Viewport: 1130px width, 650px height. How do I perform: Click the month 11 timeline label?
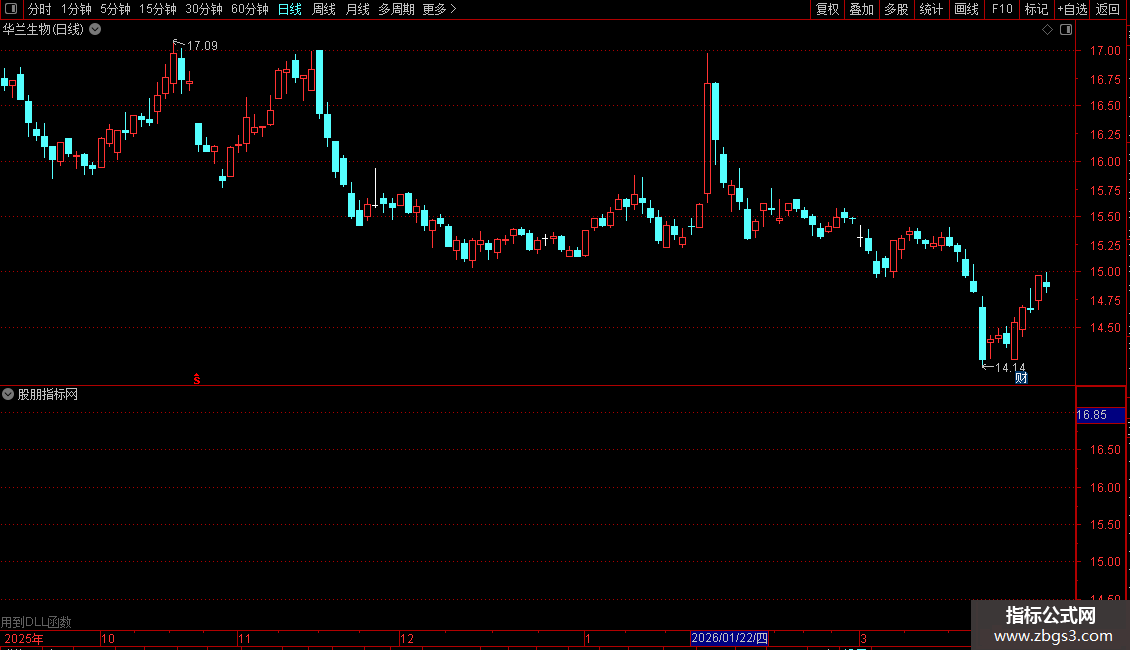[x=244, y=638]
